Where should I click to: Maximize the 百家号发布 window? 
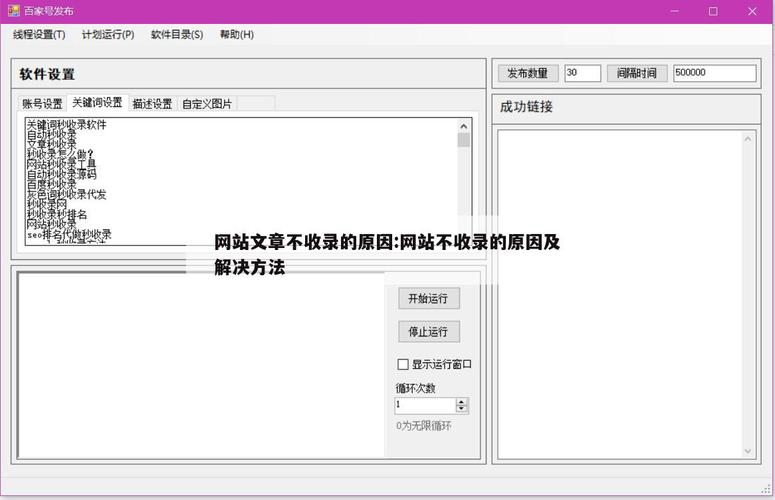(713, 11)
